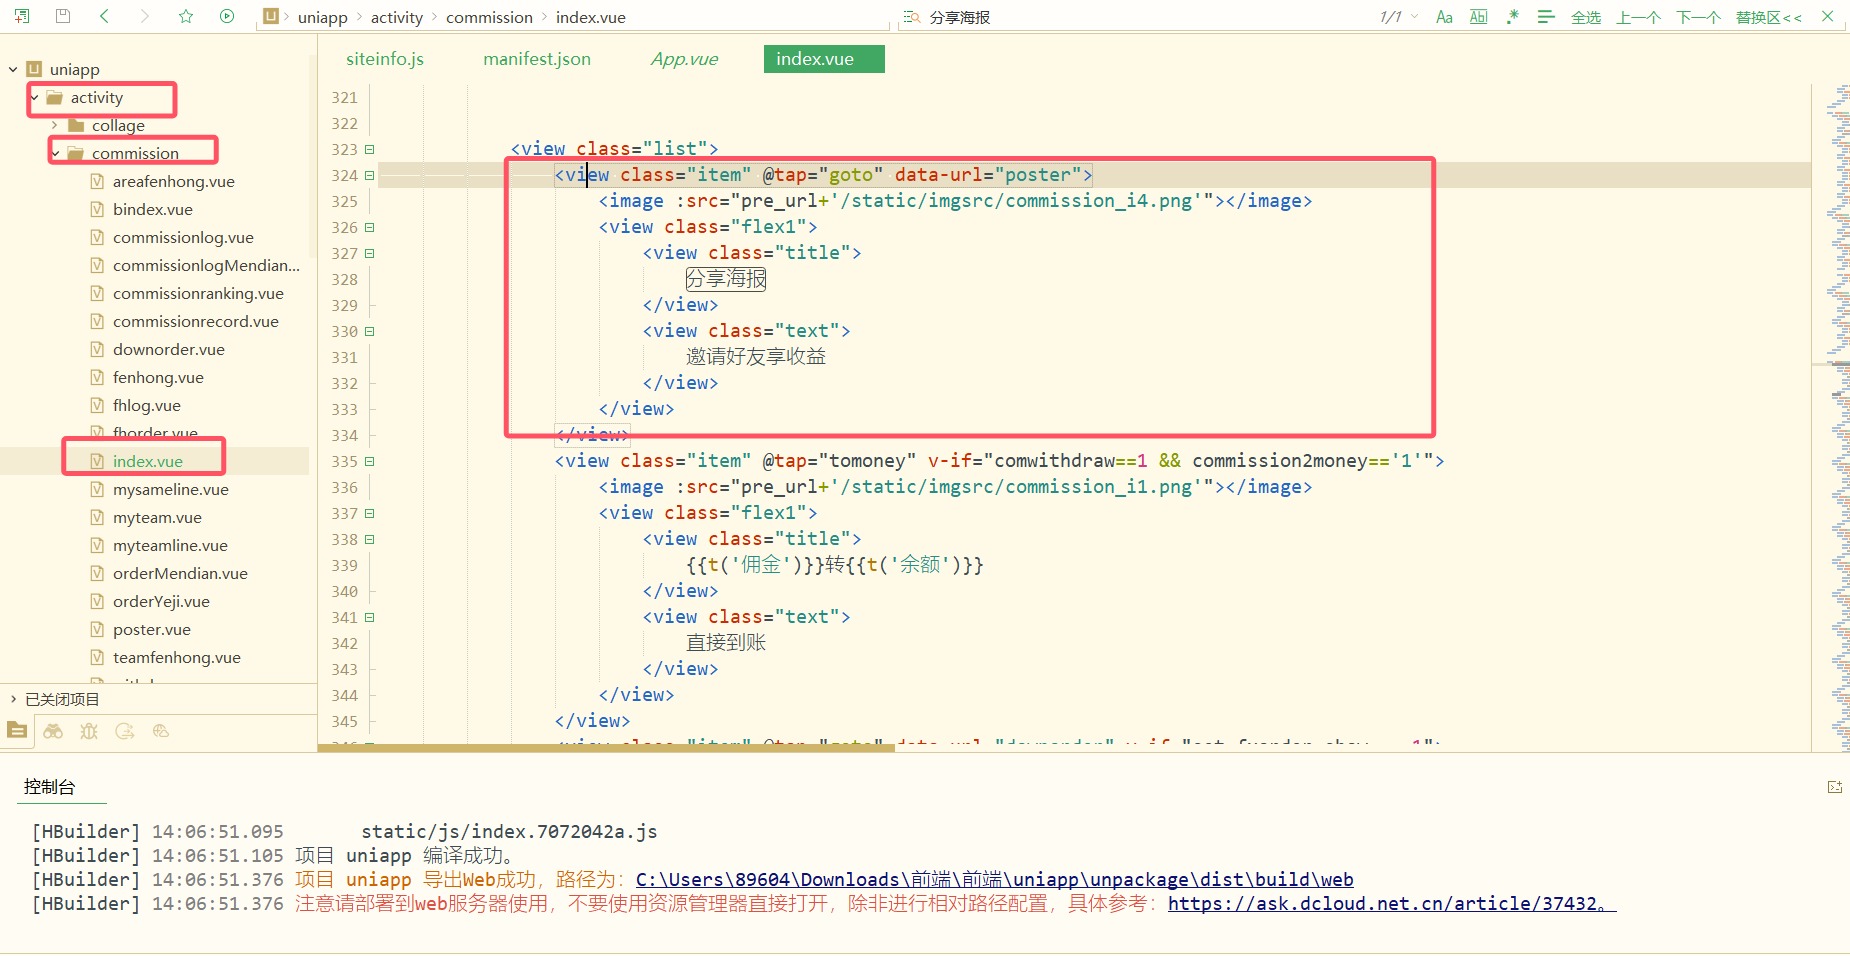
Task: Toggle the whole-word match option
Action: [x=1478, y=17]
